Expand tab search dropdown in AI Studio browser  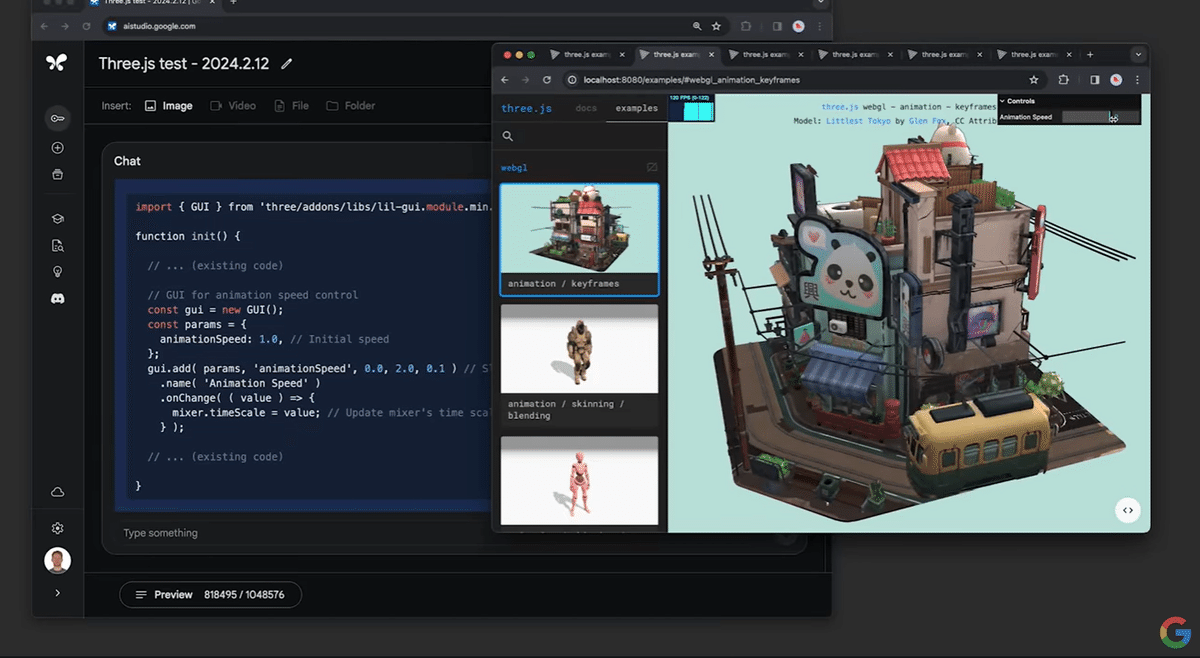[x=821, y=3]
